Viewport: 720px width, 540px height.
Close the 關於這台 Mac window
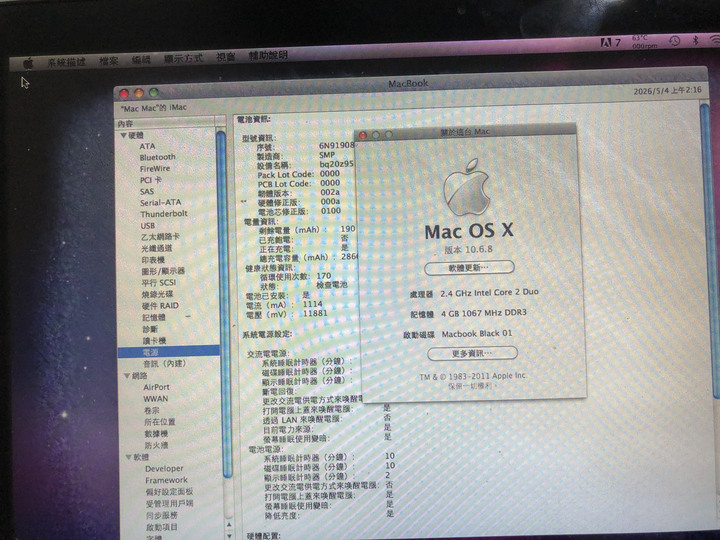[363, 135]
